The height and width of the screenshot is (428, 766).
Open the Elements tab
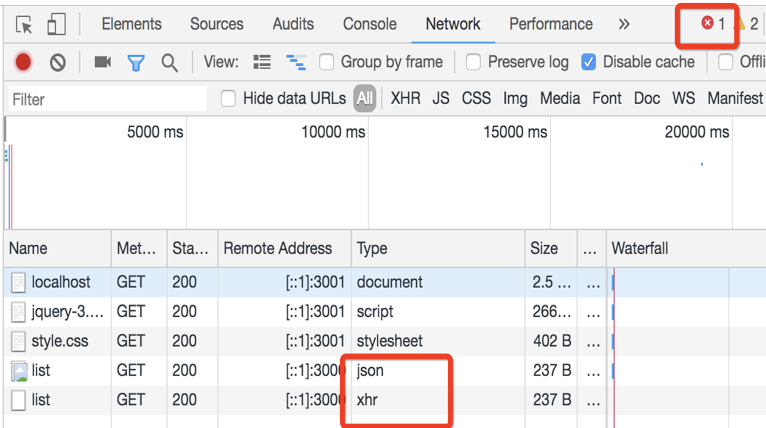pos(131,24)
